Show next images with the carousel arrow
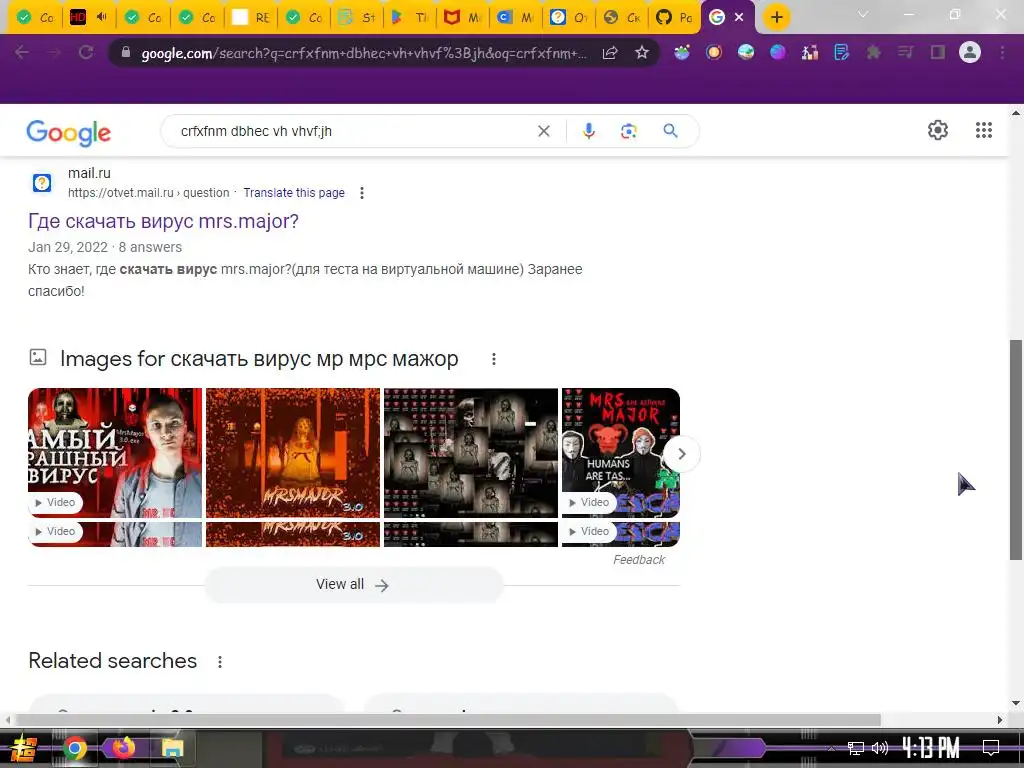Viewport: 1024px width, 768px height. (681, 454)
